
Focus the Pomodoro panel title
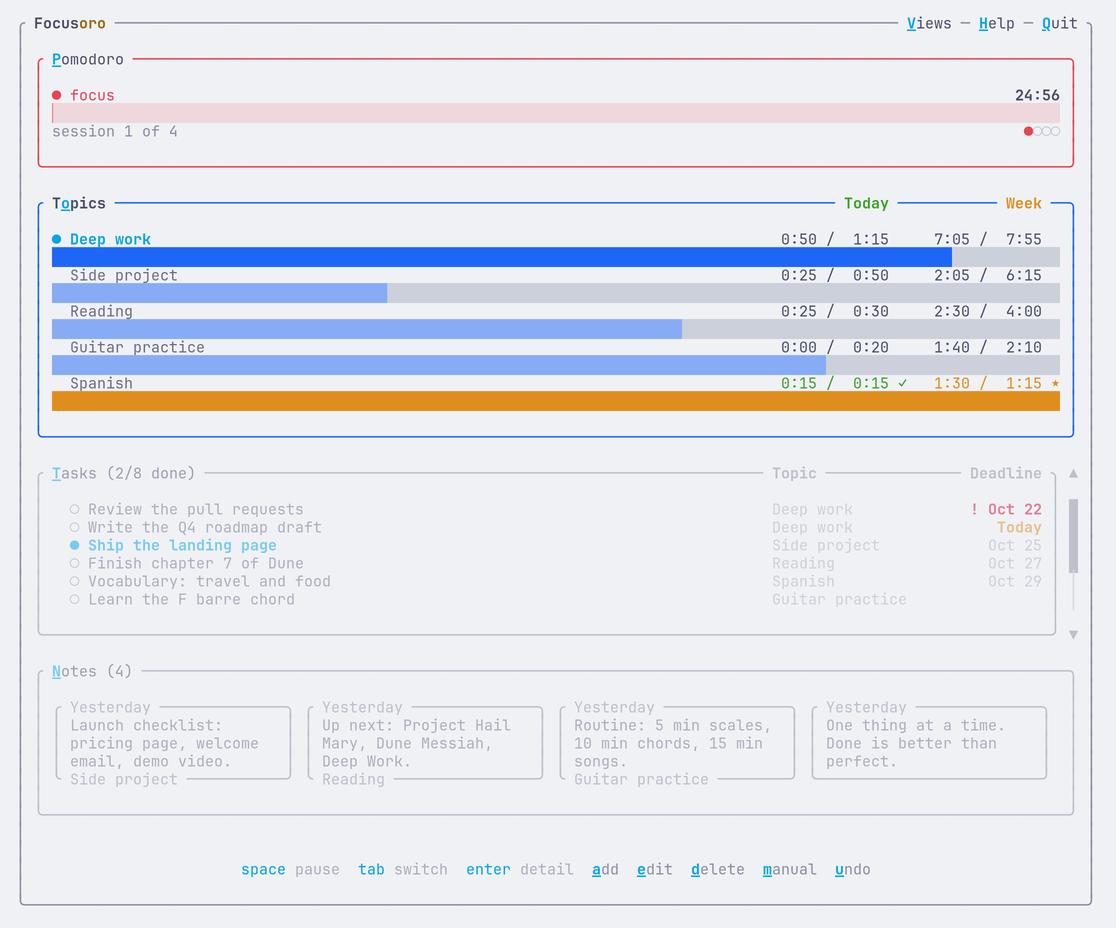coord(88,59)
